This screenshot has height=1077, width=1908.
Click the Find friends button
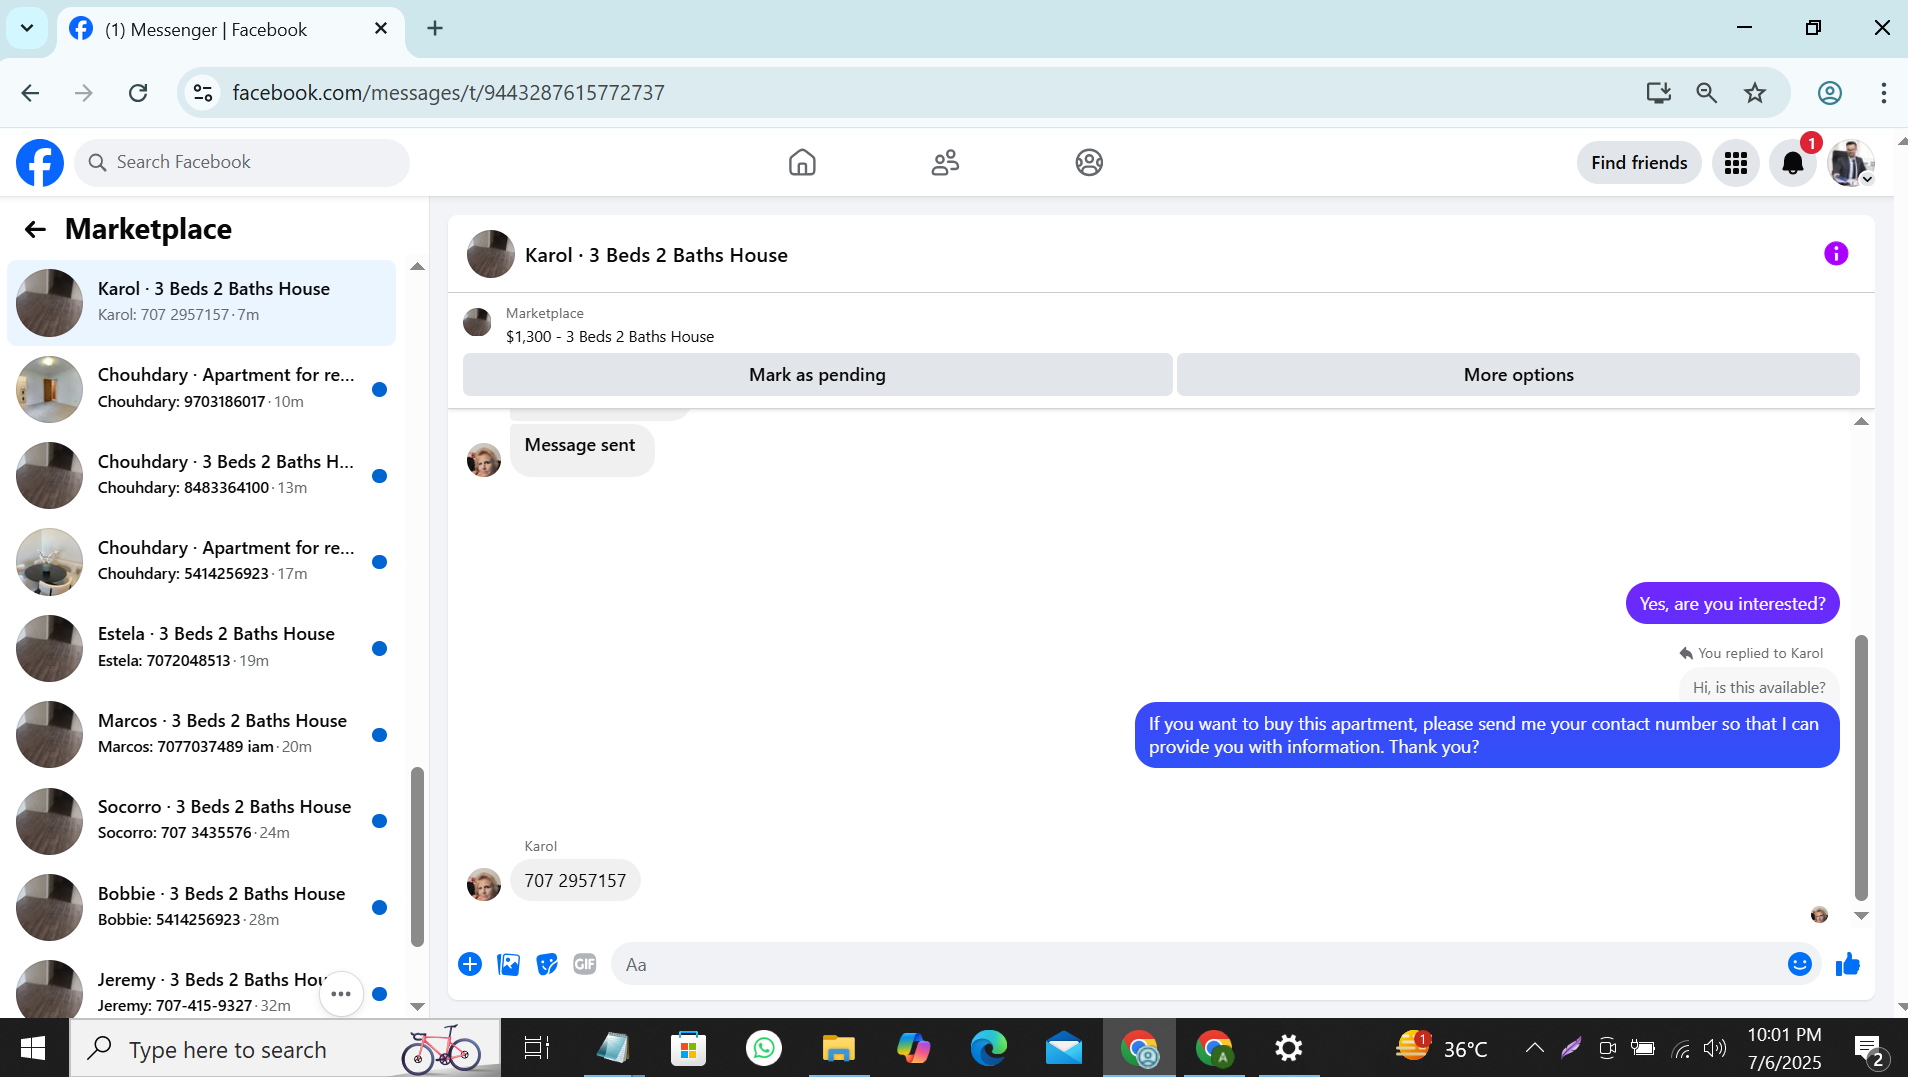(x=1639, y=163)
